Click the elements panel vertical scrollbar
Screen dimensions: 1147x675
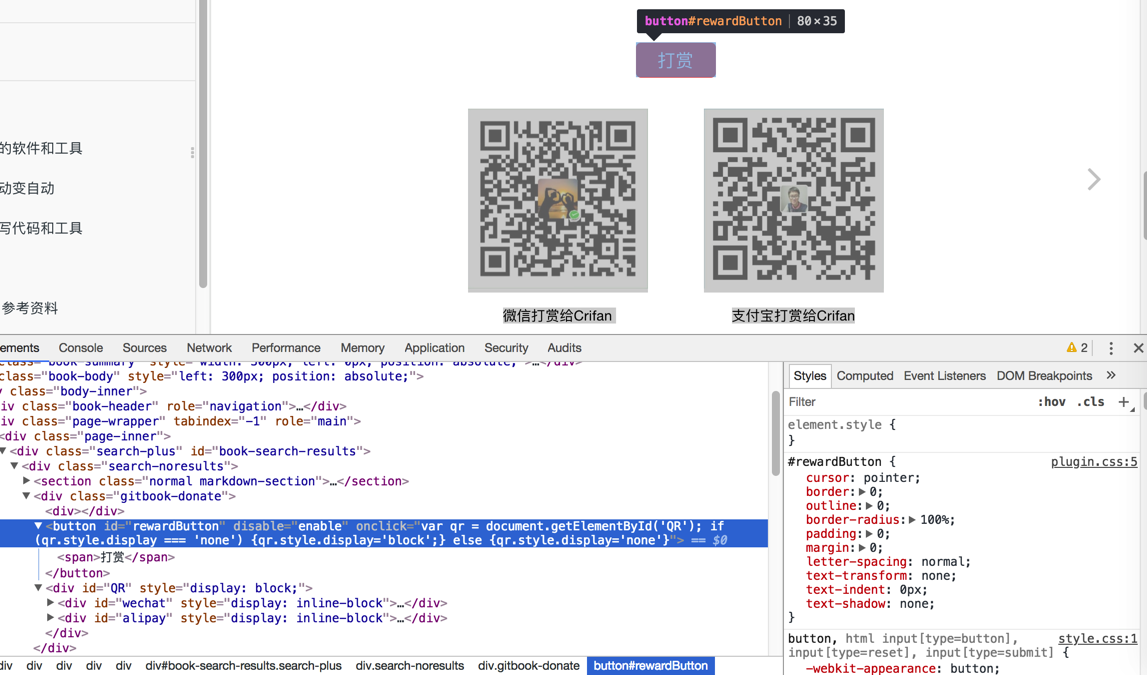point(775,434)
